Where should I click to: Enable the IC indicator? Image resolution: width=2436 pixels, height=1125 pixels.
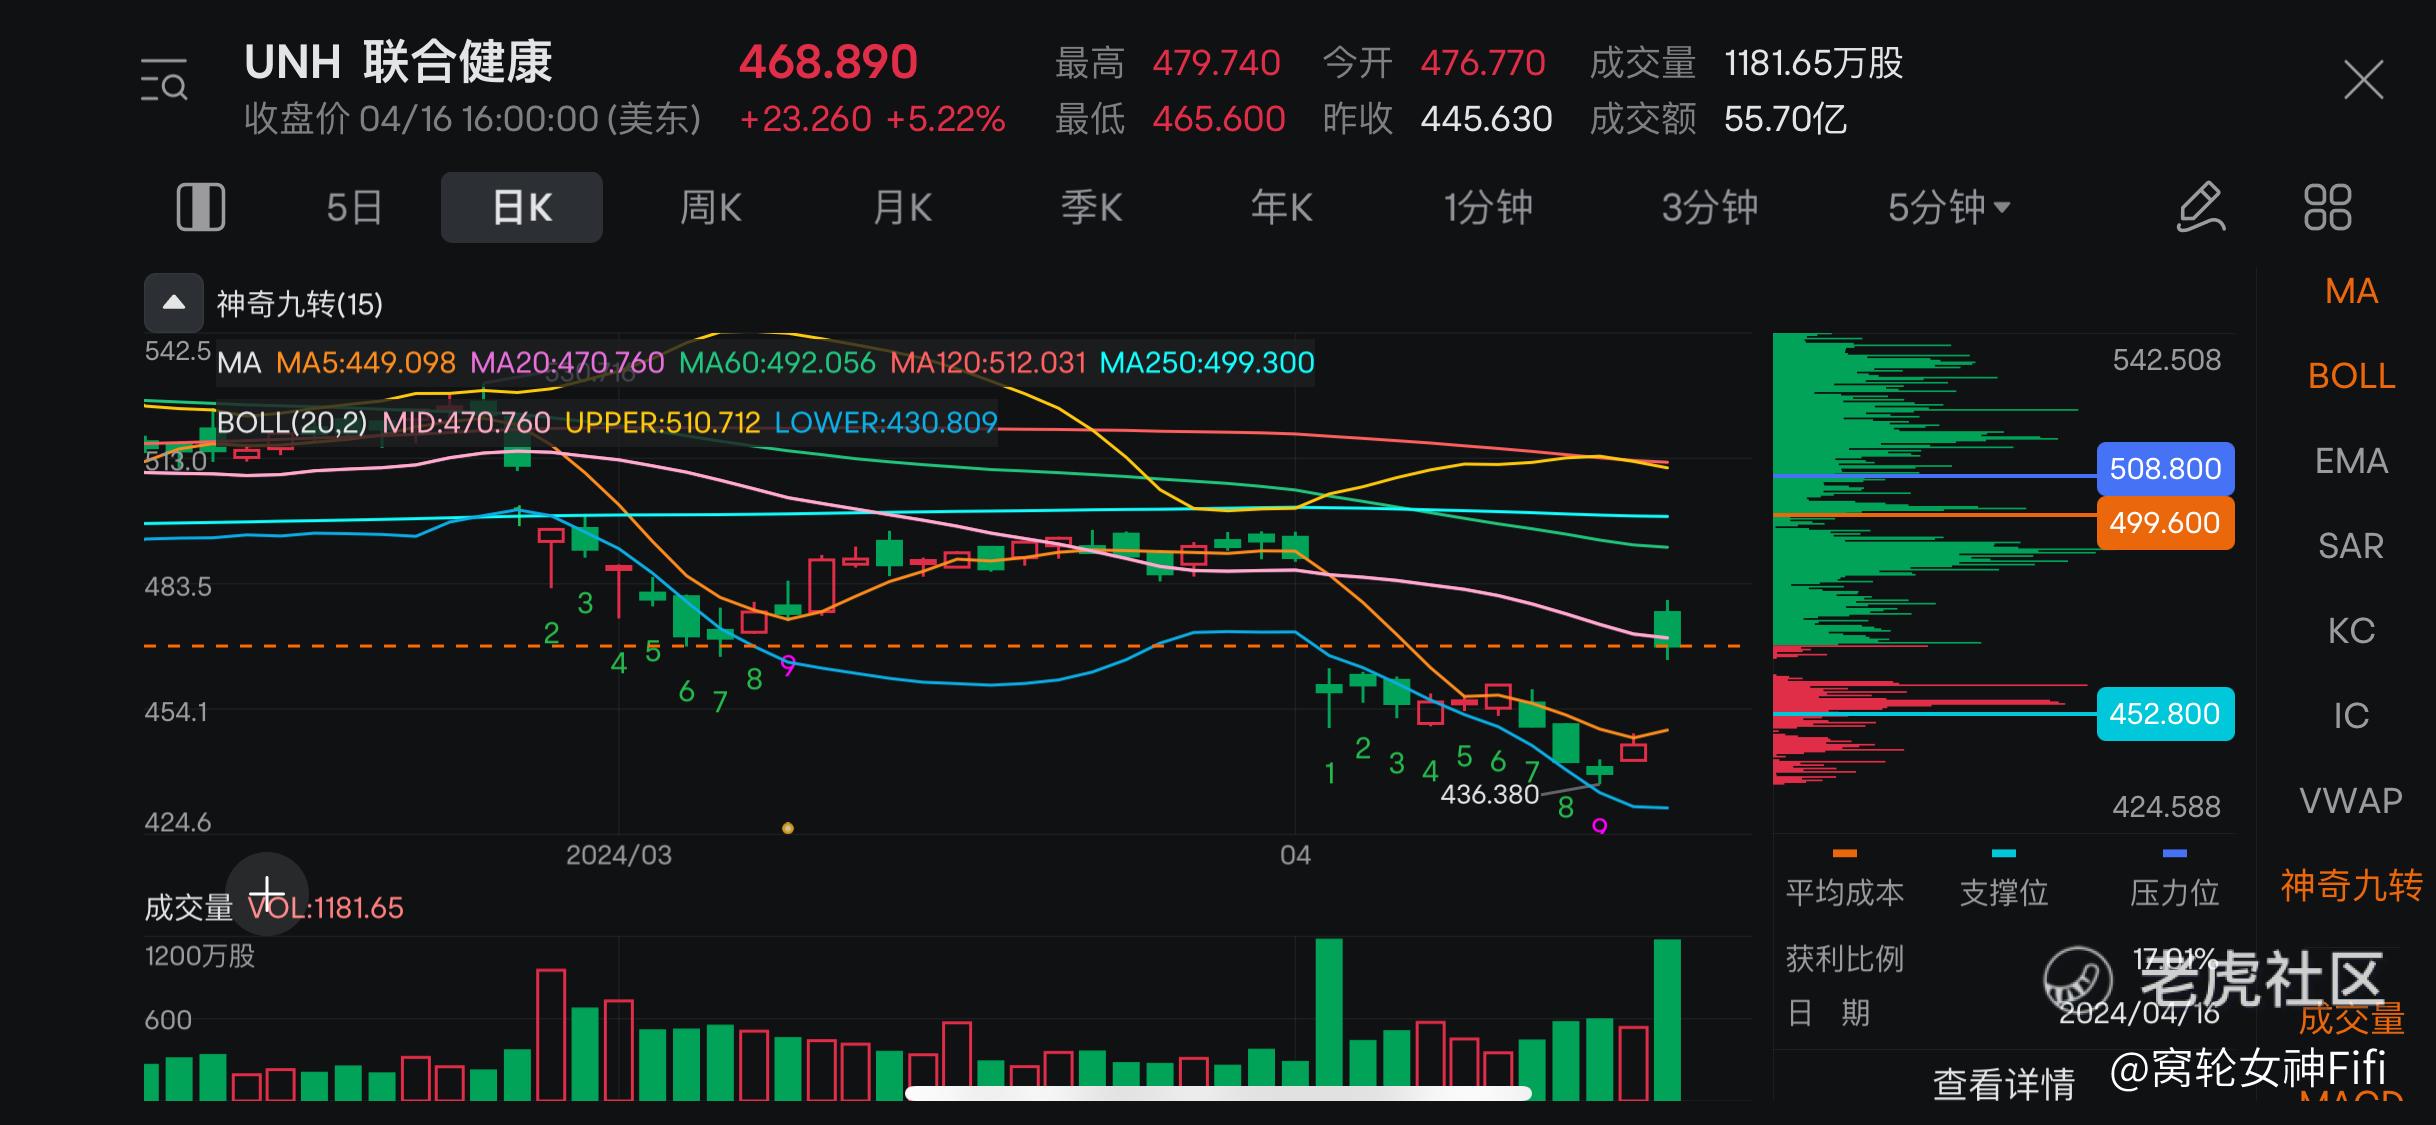[x=2351, y=716]
